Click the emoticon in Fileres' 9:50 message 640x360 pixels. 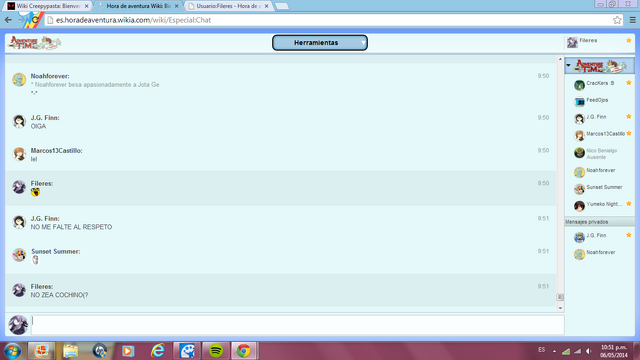(36, 192)
